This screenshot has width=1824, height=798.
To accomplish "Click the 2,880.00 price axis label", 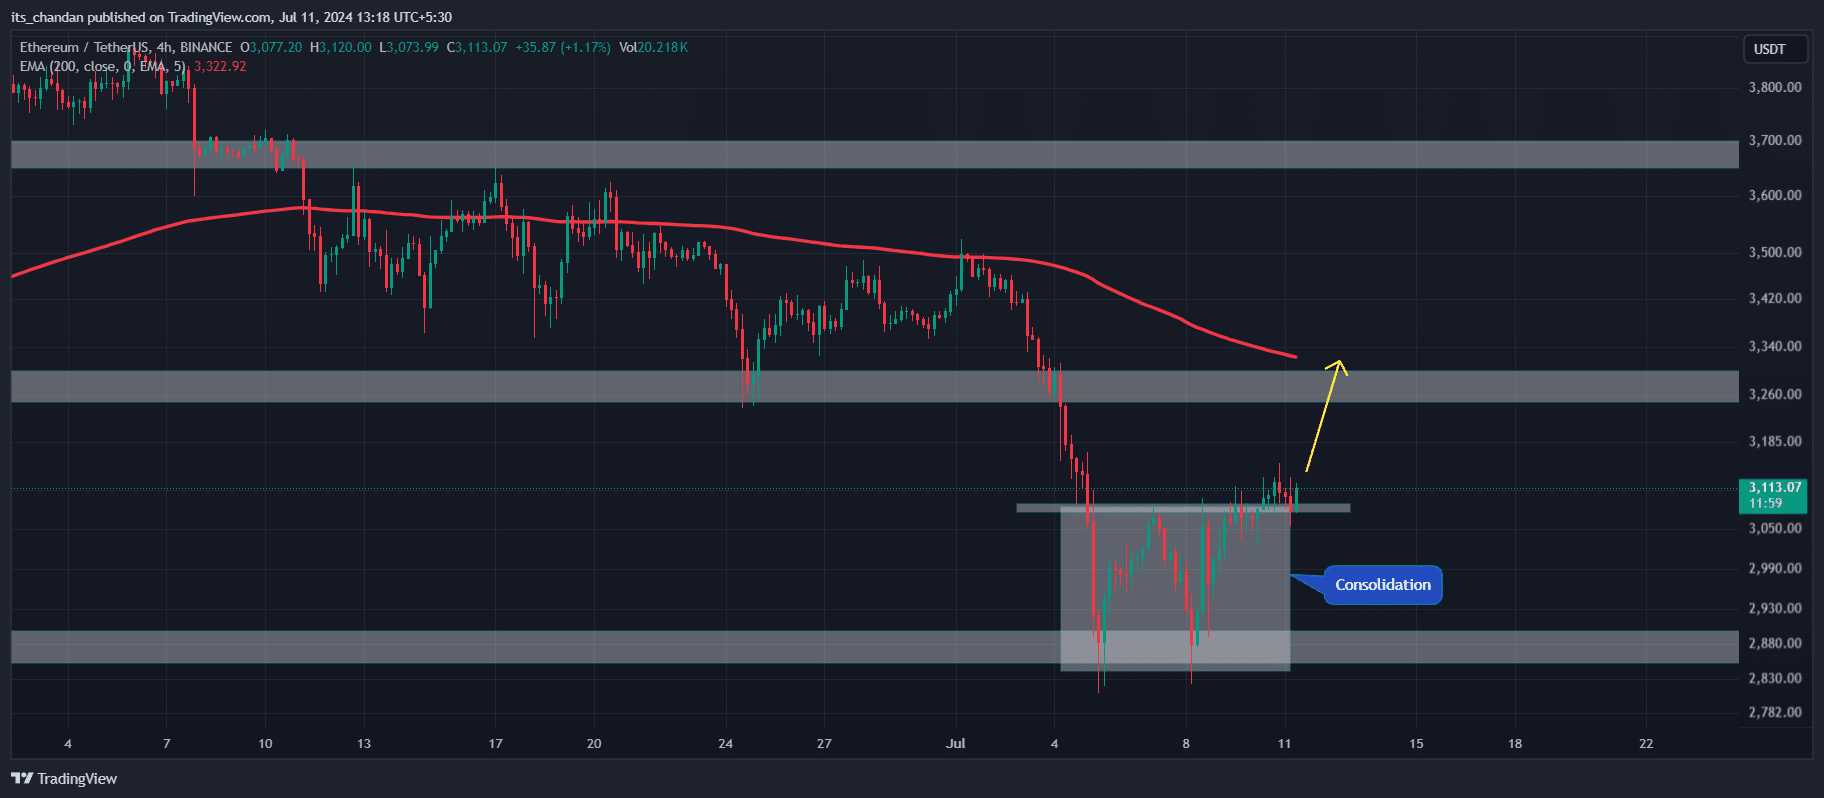I will (x=1775, y=643).
